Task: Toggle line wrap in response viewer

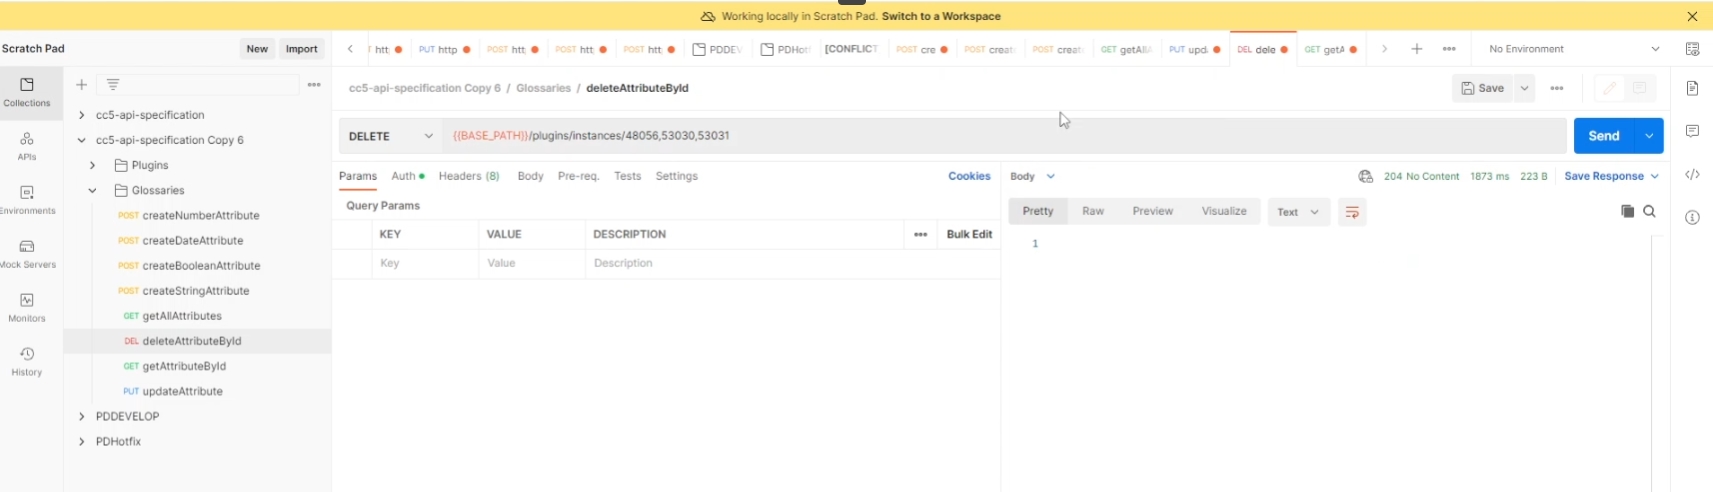Action: click(x=1352, y=212)
